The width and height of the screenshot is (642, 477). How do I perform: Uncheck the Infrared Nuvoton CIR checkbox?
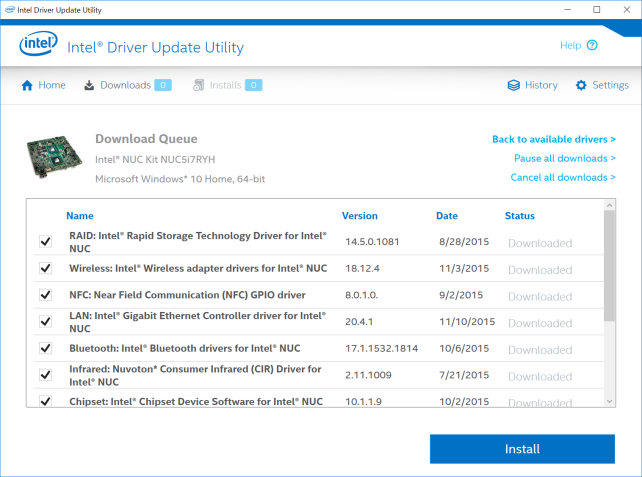45,375
